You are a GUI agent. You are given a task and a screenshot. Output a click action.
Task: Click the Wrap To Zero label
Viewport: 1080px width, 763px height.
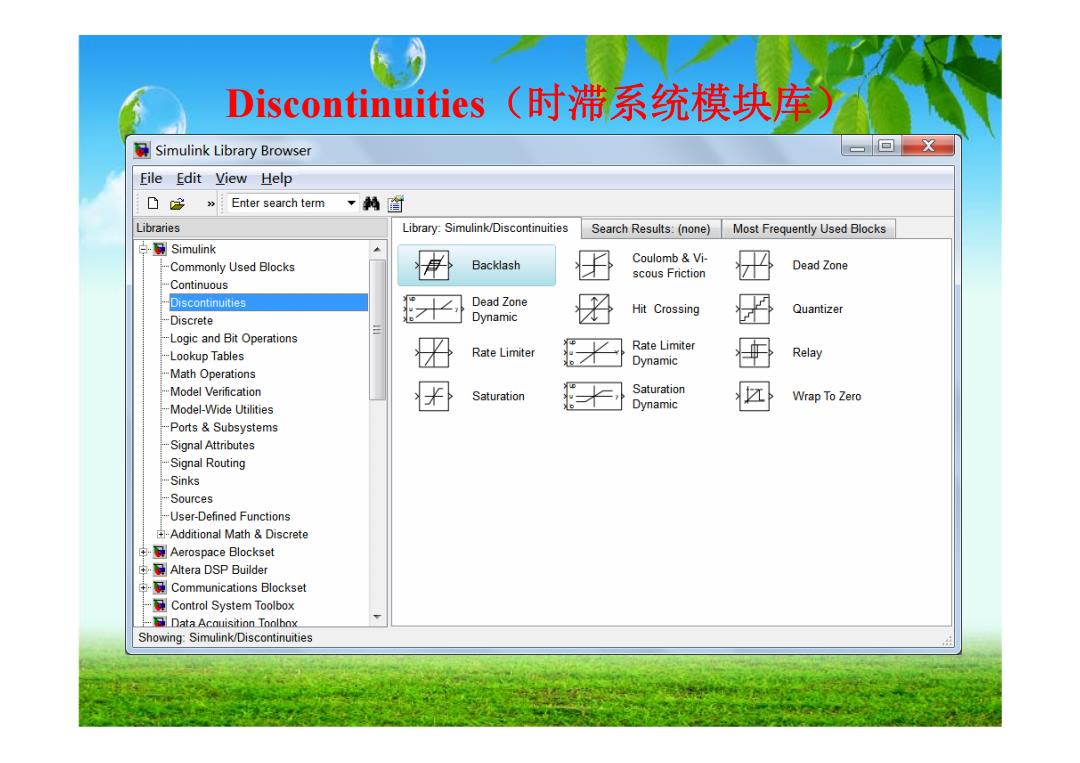(827, 397)
